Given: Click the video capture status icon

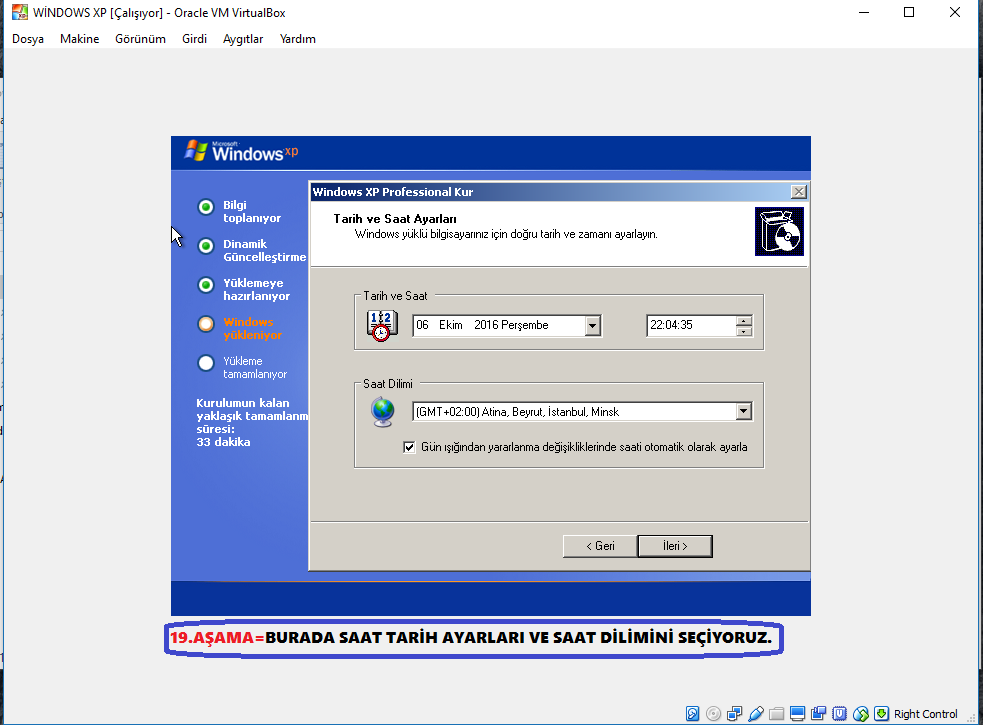Looking at the screenshot, I should point(819,714).
